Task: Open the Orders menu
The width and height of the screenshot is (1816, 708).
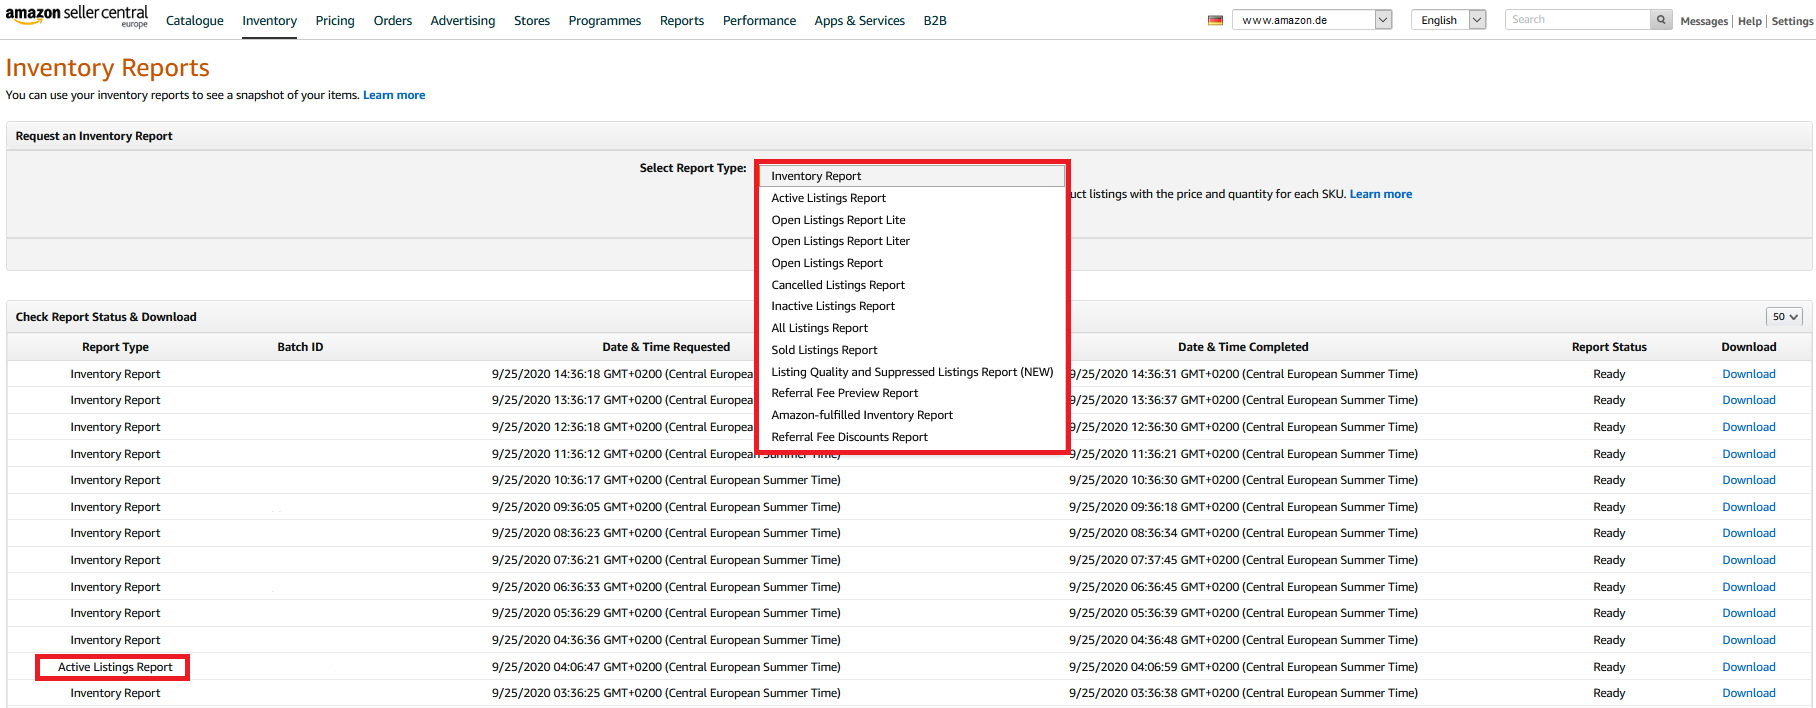Action: (393, 21)
